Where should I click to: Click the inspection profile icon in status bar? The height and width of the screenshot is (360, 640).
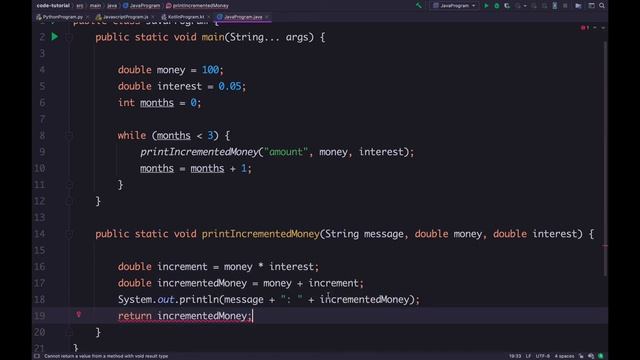click(x=591, y=356)
